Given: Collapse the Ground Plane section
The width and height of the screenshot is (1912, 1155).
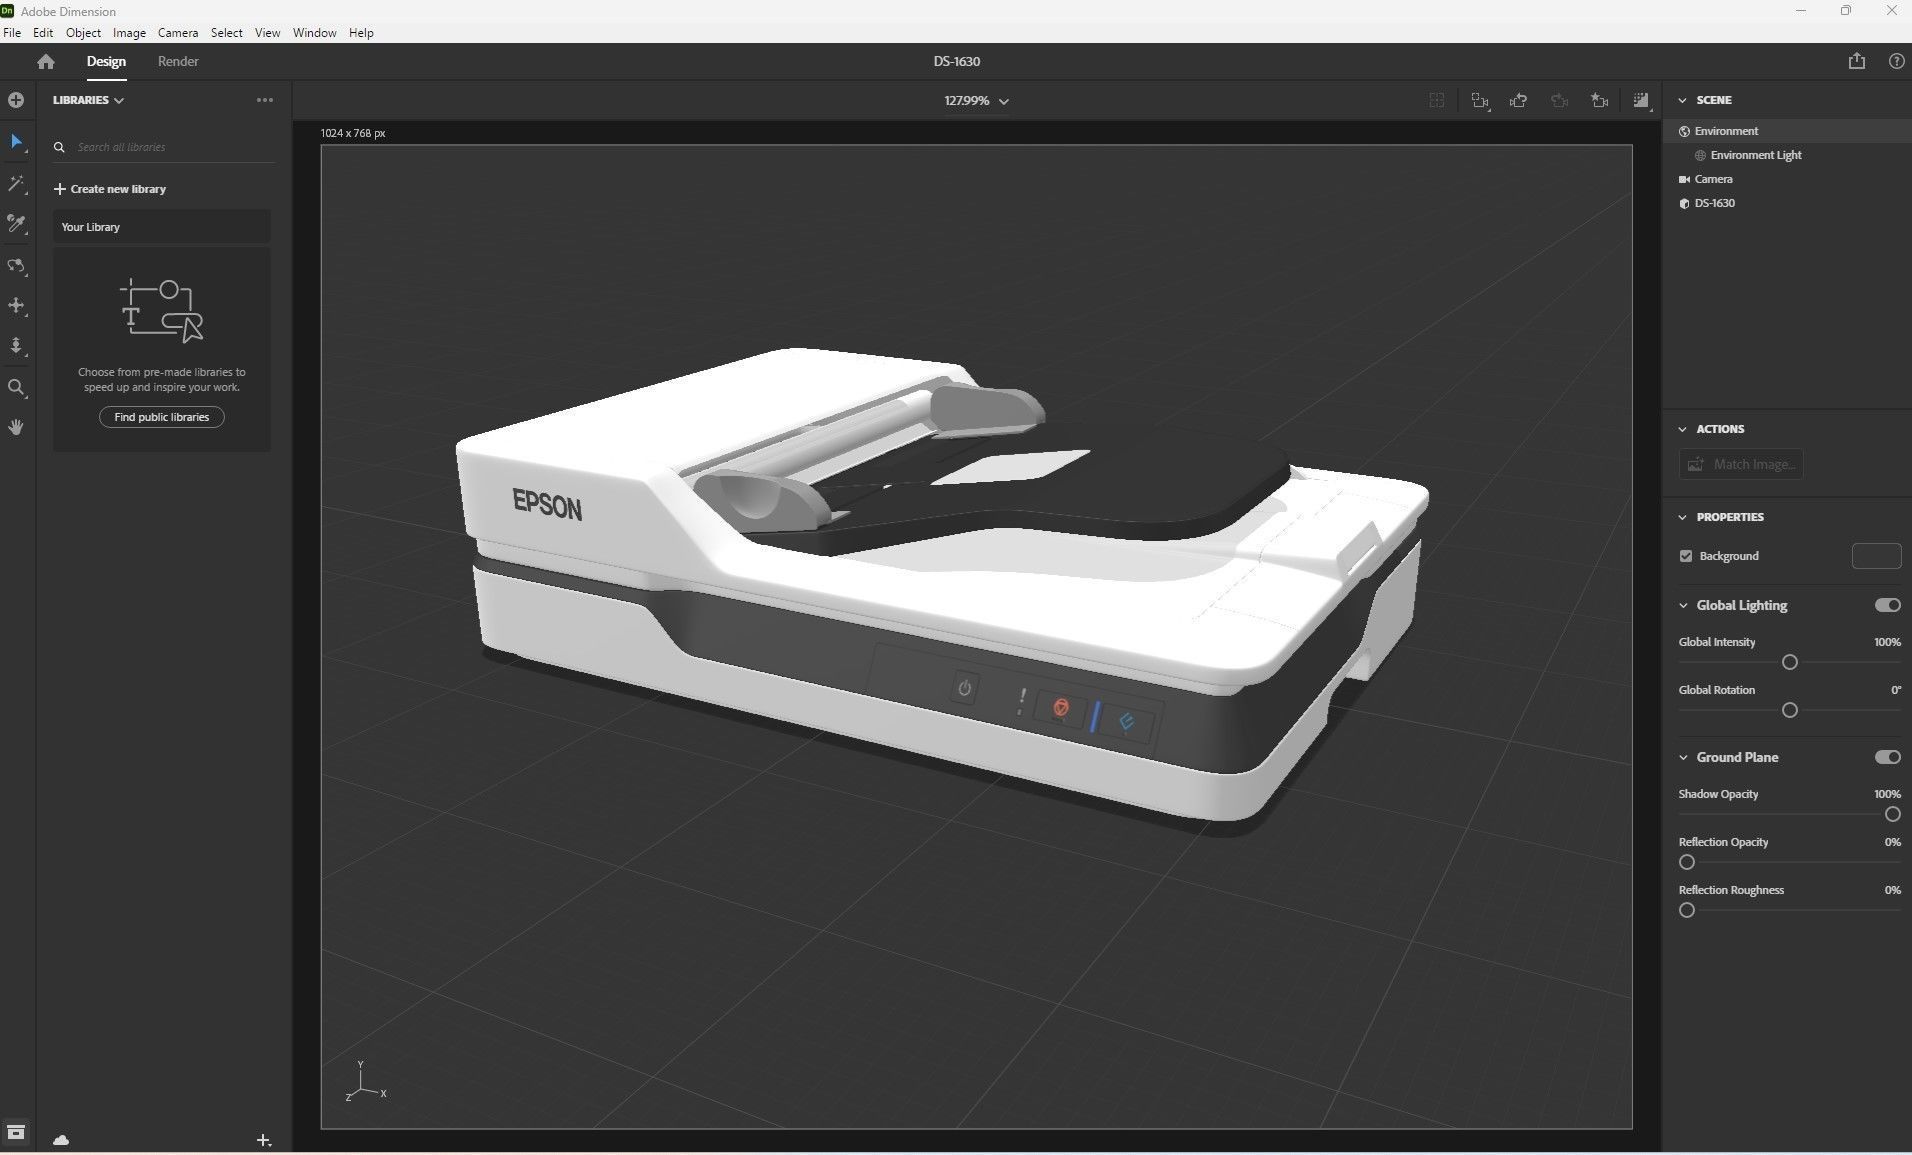Looking at the screenshot, I should point(1683,757).
